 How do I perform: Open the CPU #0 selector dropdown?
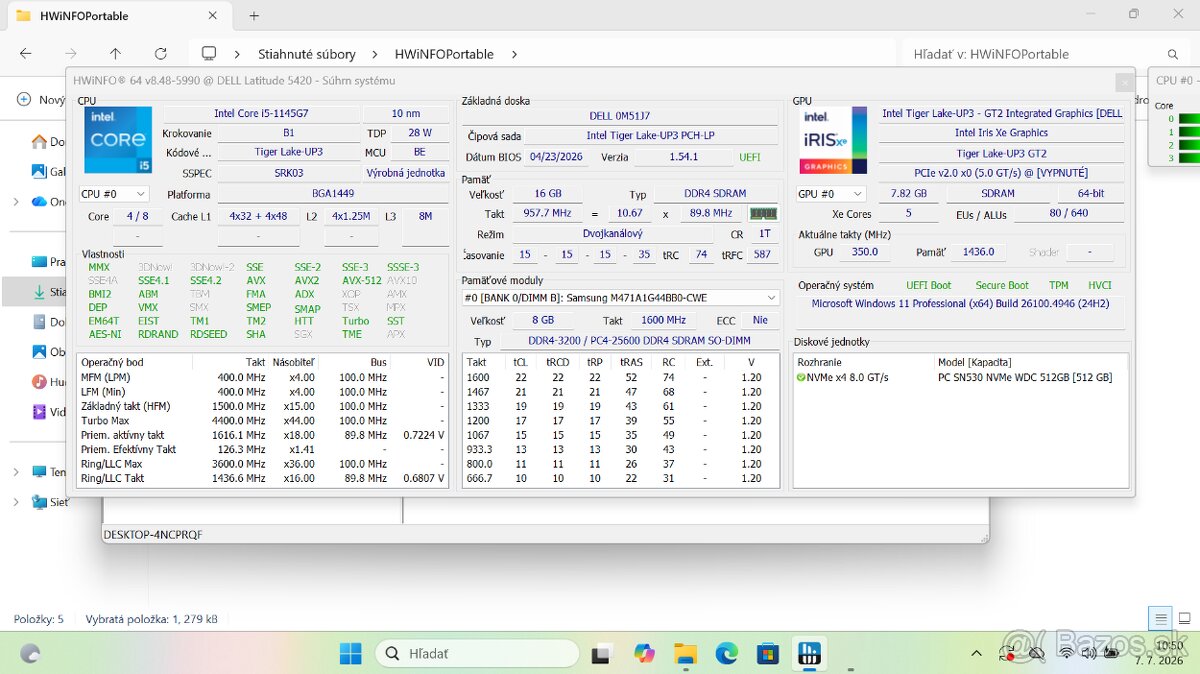pos(114,194)
